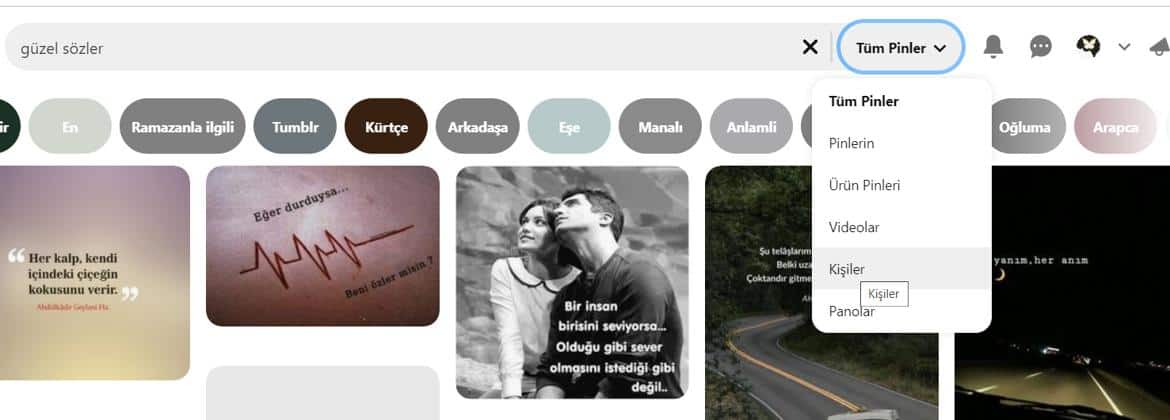Viewport: 1170px width, 420px height.
Task: Select the En suggestion chip
Action: (x=70, y=127)
